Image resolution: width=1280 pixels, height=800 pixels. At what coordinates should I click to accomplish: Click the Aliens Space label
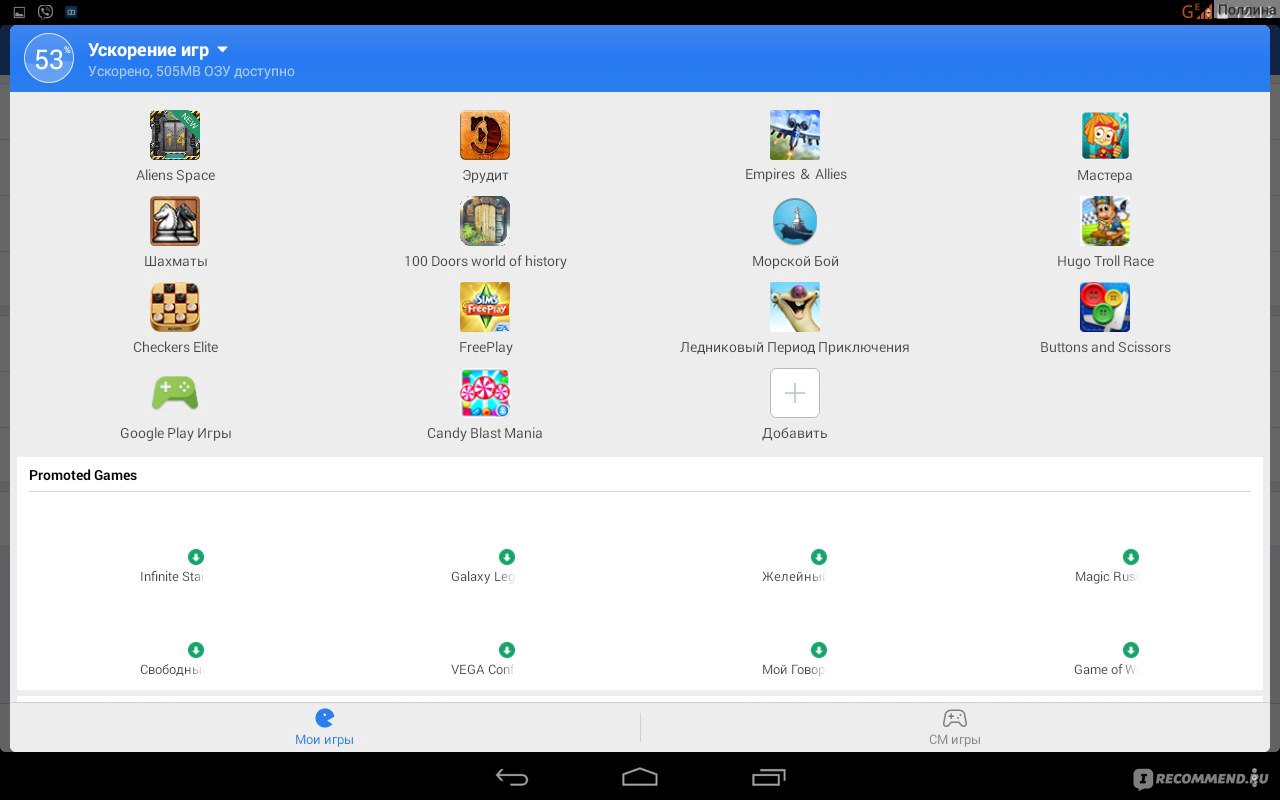[x=176, y=175]
